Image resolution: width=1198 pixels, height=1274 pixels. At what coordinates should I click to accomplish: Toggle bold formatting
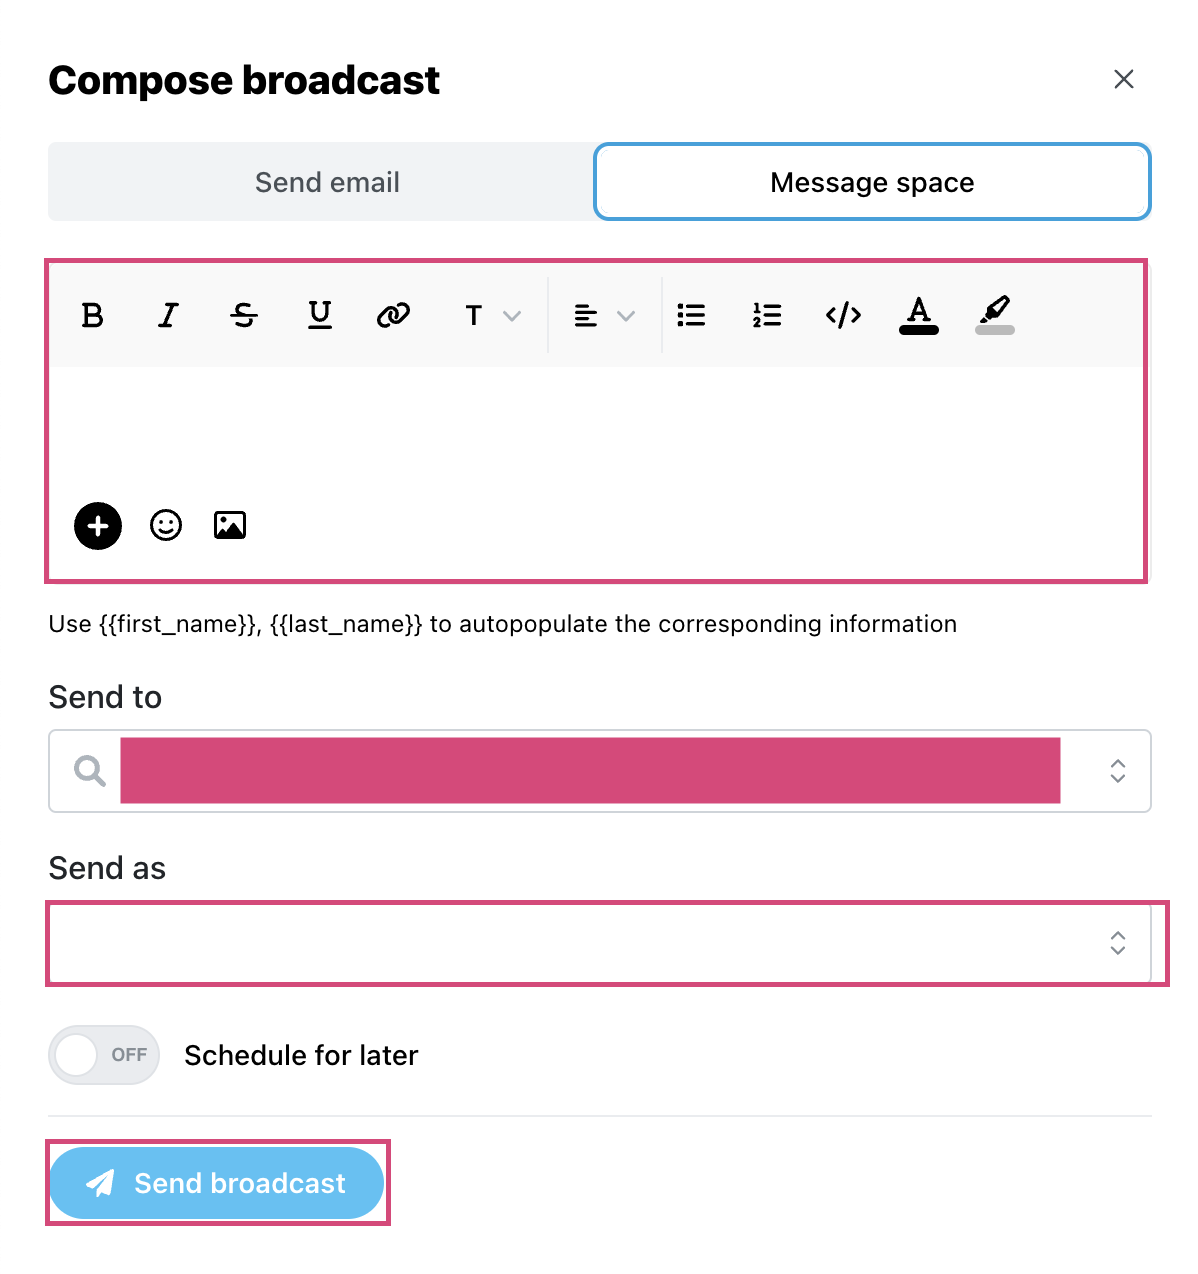click(x=92, y=316)
